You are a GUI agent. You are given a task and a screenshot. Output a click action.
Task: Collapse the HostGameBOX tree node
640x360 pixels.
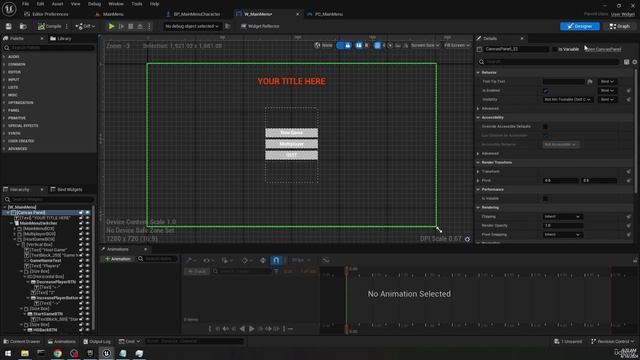[x=15, y=239]
